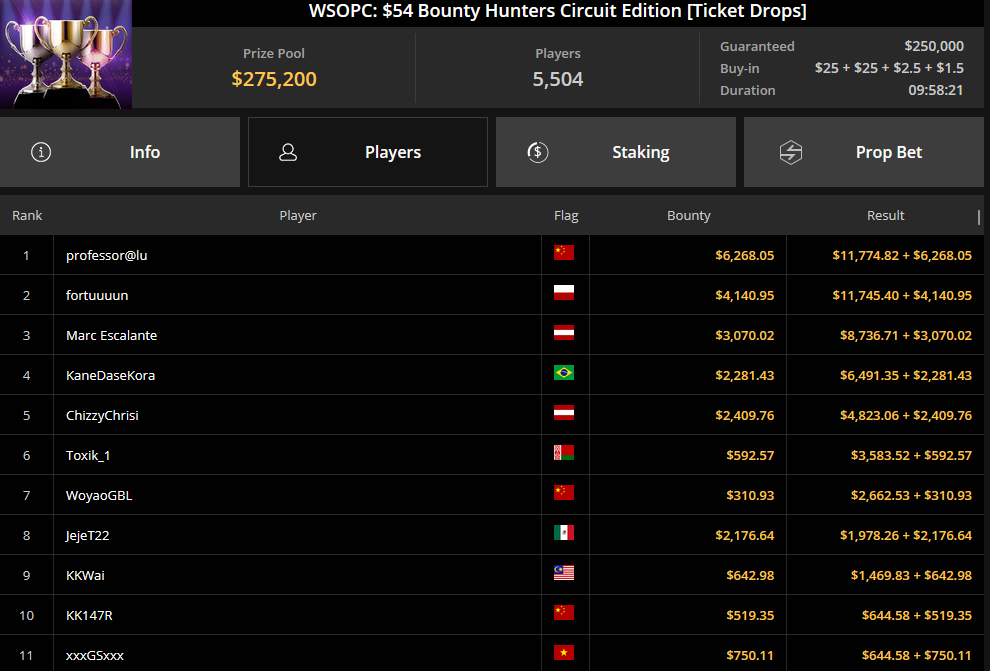Click KKWai's Malaysia flag icon

(x=564, y=573)
